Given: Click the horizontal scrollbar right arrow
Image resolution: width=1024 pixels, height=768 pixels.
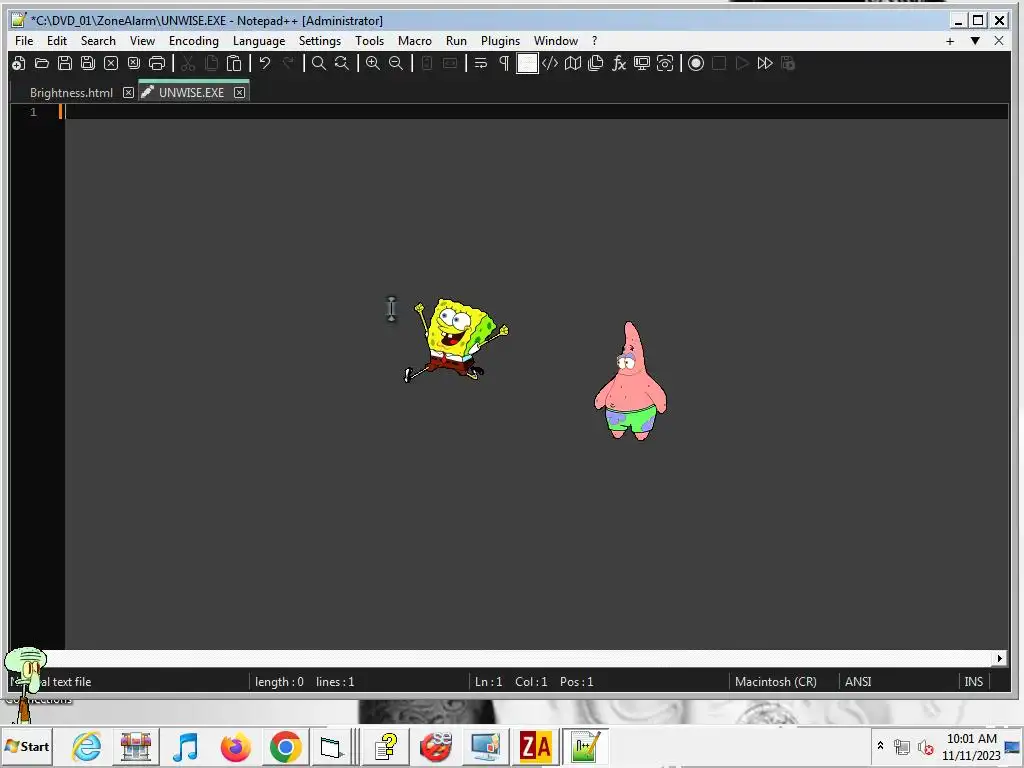Looking at the screenshot, I should pyautogui.click(x=1000, y=658).
